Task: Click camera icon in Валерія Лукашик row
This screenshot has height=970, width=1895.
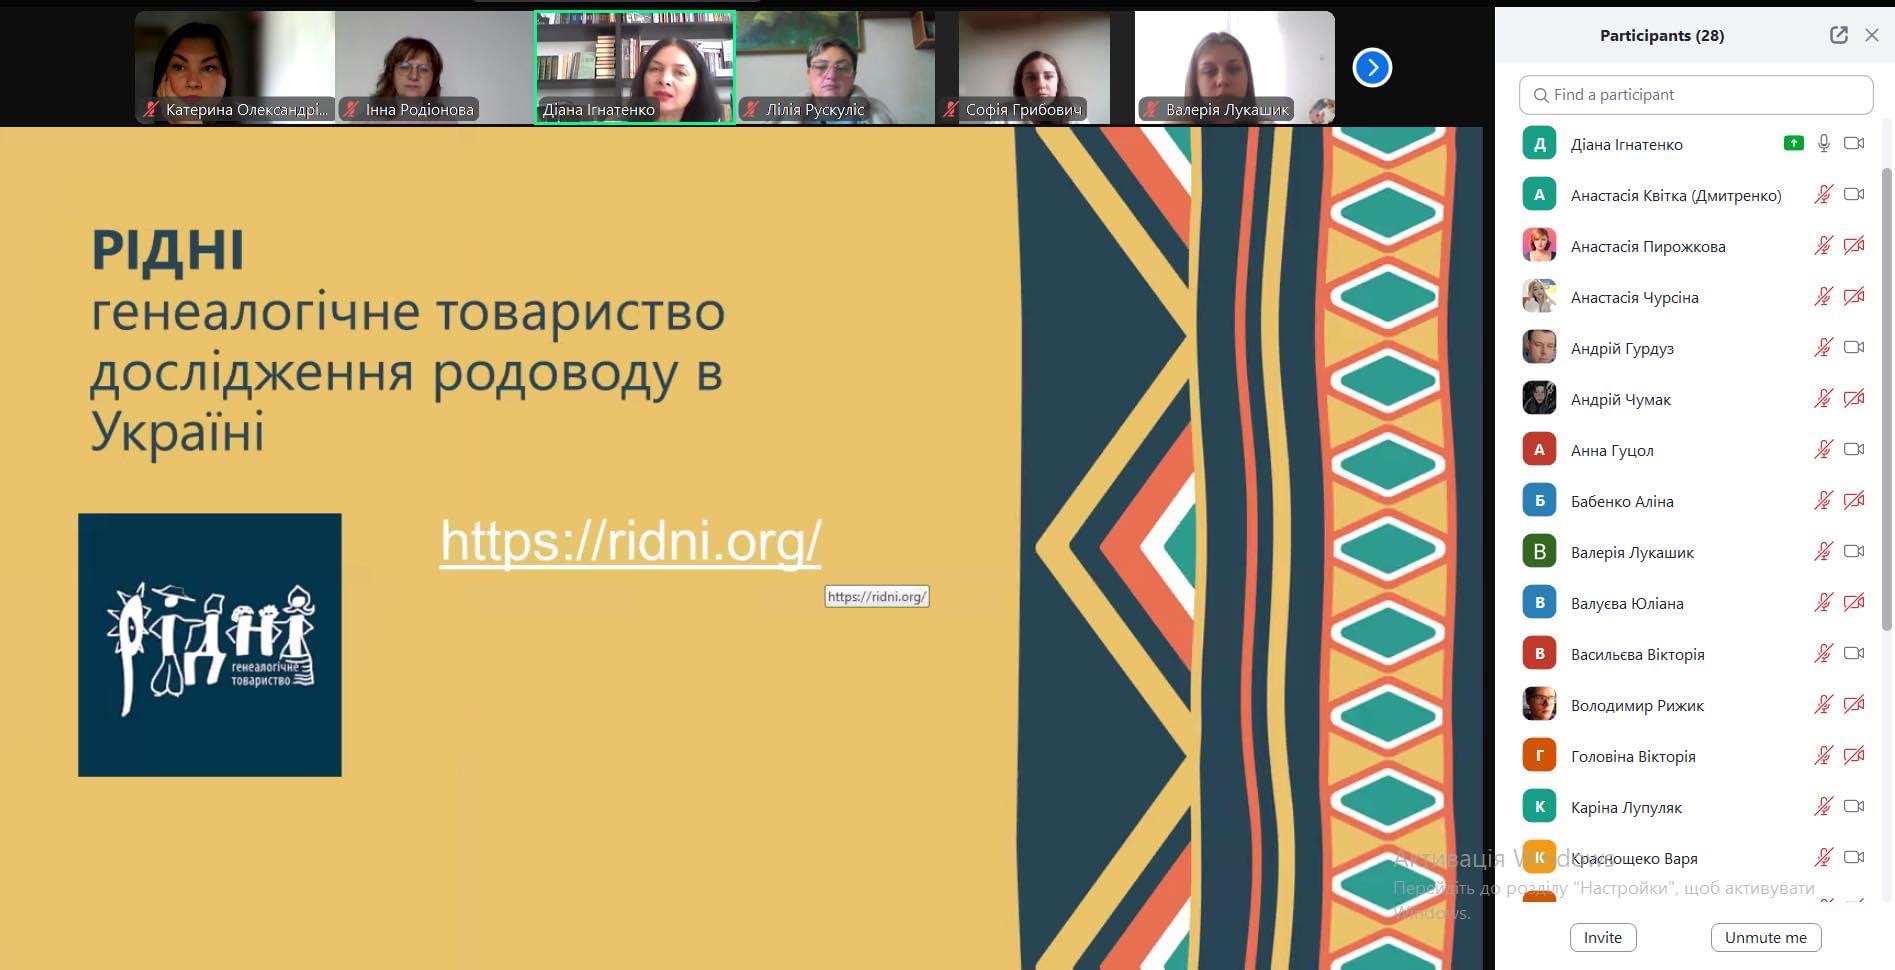Action: [x=1854, y=551]
